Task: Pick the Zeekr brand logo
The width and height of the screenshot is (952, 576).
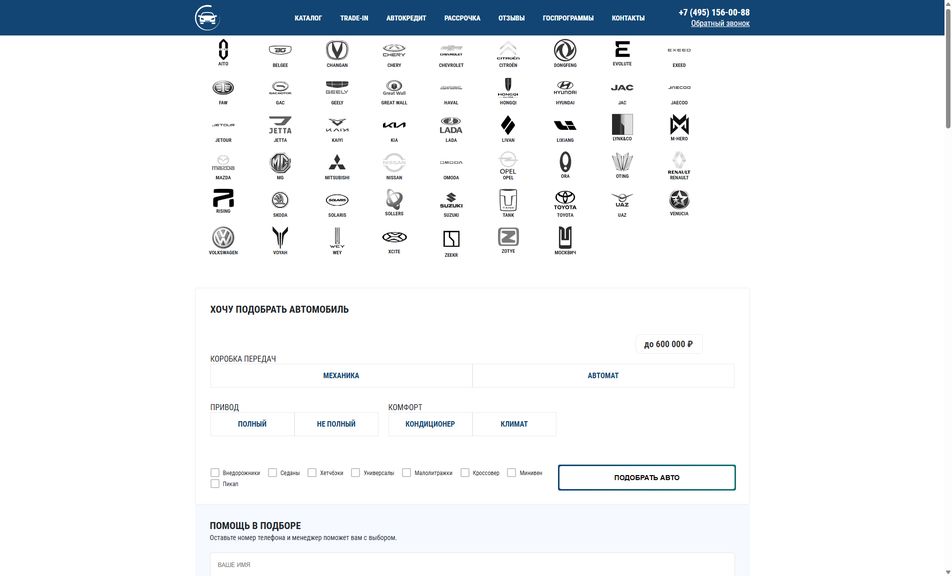Action: tap(451, 239)
